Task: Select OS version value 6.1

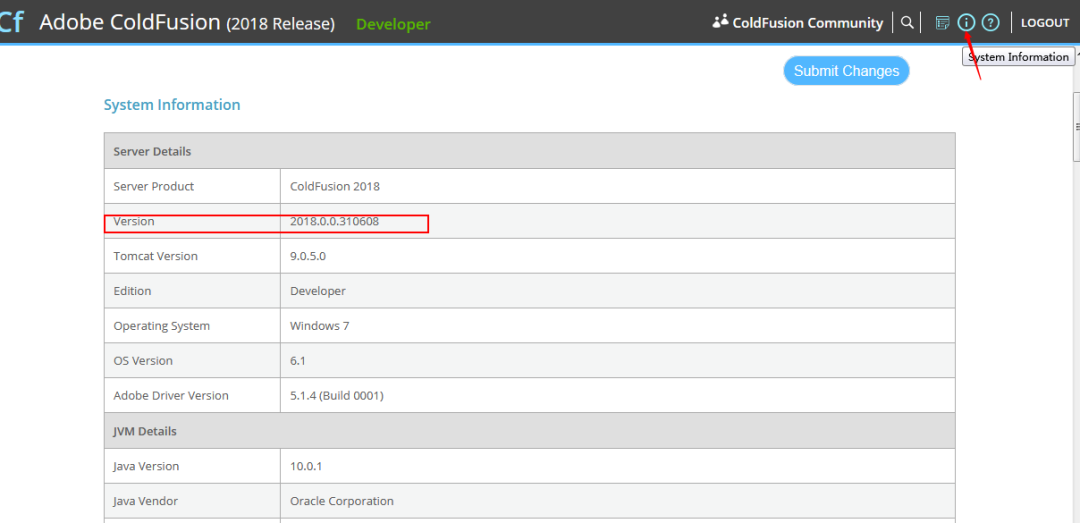Action: pos(298,361)
